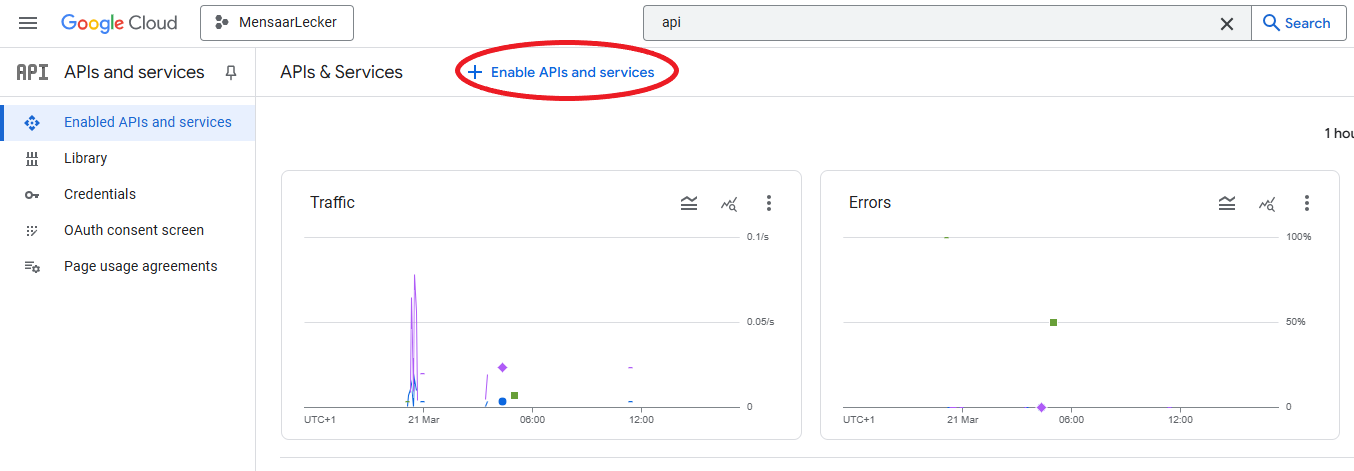1354x471 pixels.
Task: Click the Google Cloud logo
Action: click(119, 23)
